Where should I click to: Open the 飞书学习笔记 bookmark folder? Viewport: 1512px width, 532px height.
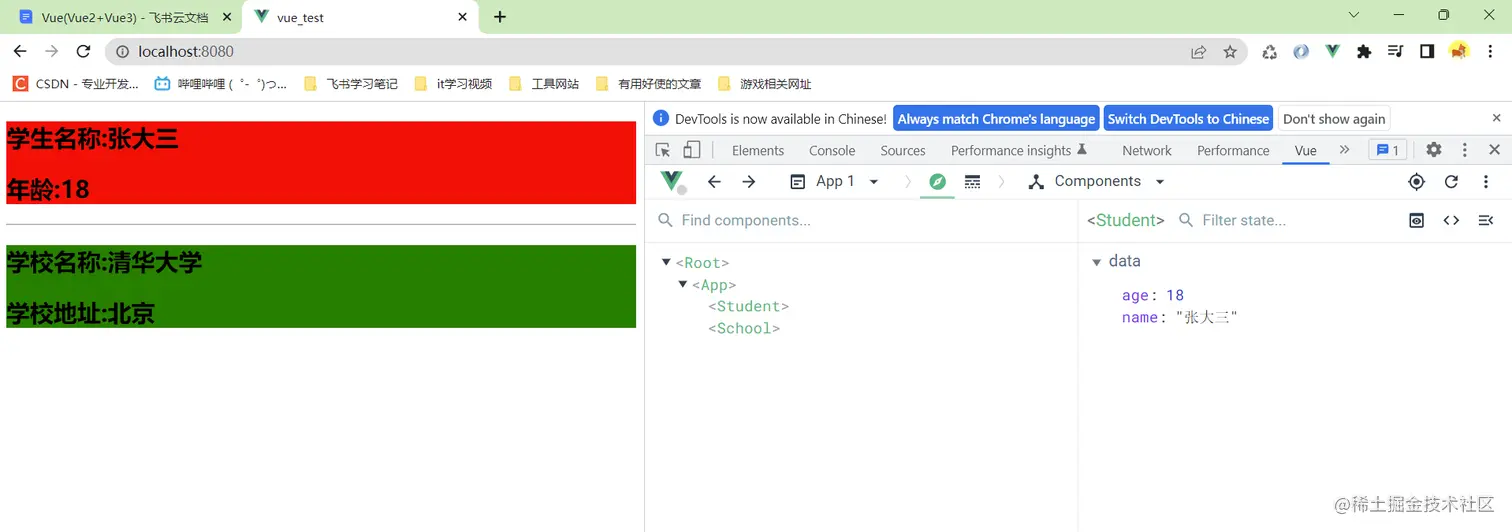point(351,84)
